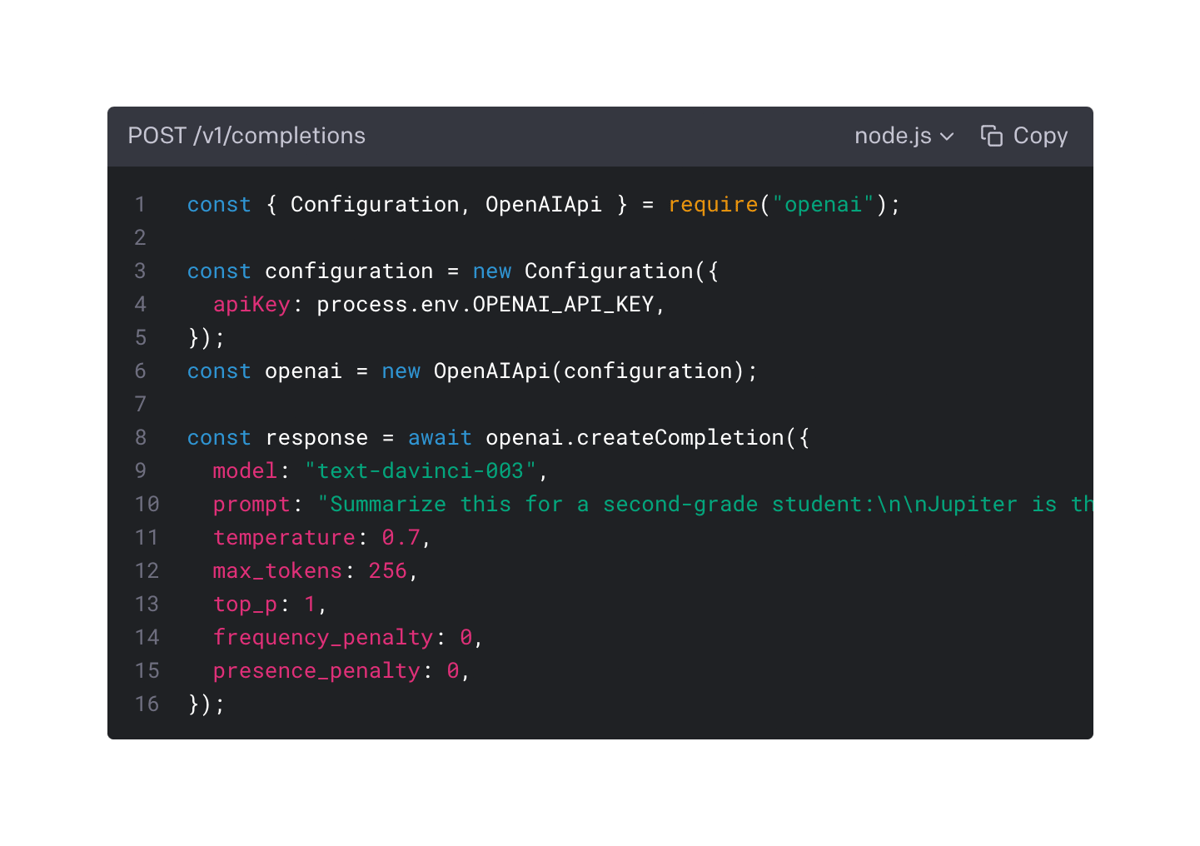Click the apiKey property on line 4
The height and width of the screenshot is (846, 1200).
[x=249, y=304]
